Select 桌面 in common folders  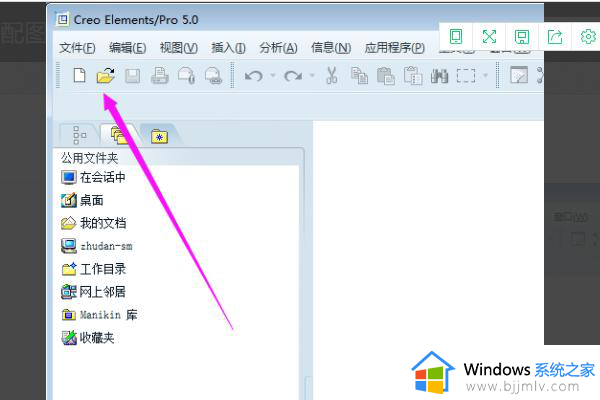[x=82, y=200]
